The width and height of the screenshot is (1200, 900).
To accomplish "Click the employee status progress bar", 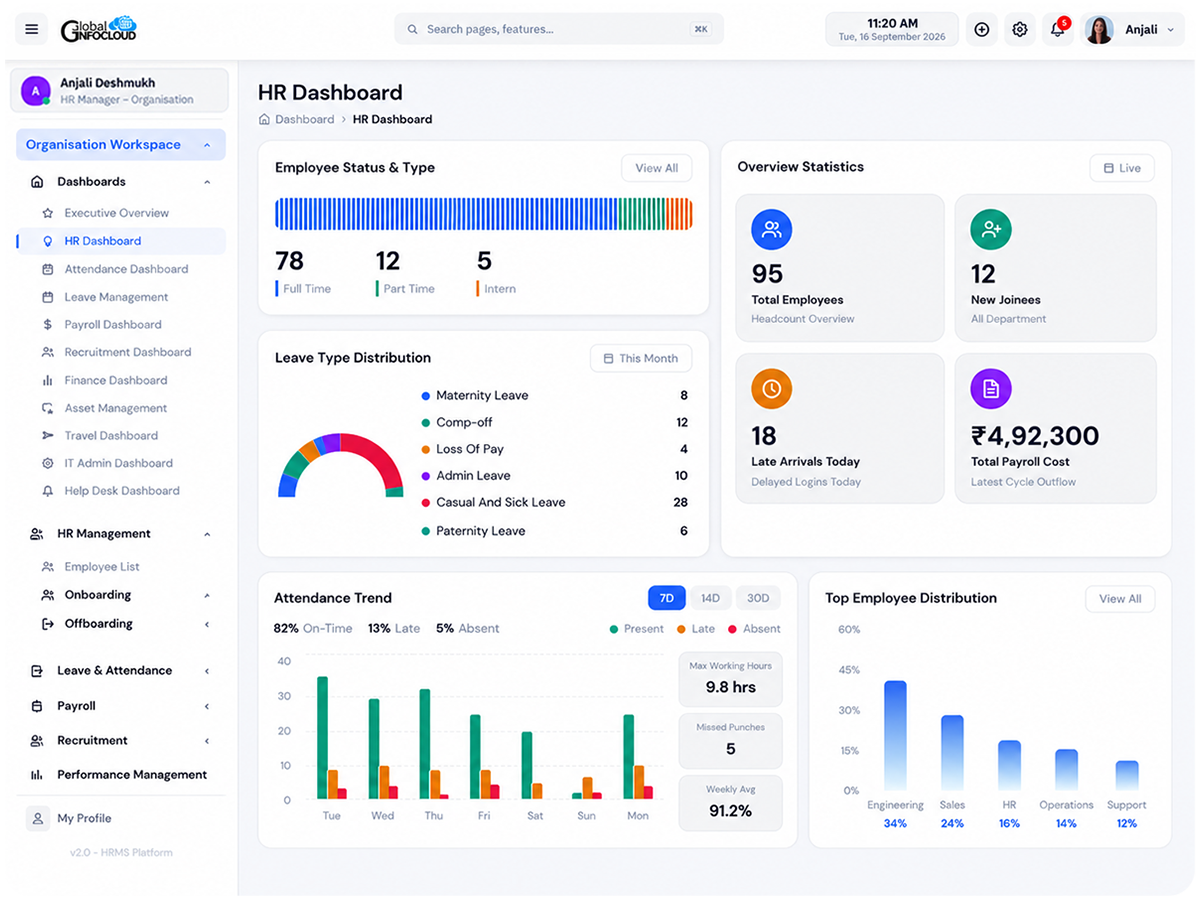I will (483, 214).
